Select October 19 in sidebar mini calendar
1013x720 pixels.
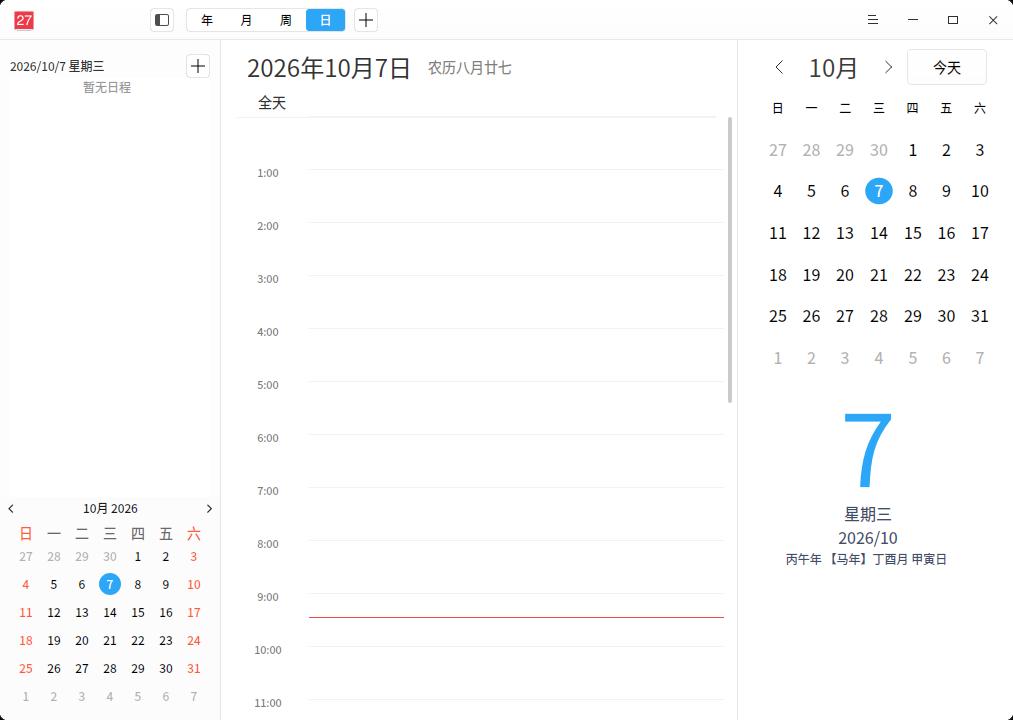54,641
